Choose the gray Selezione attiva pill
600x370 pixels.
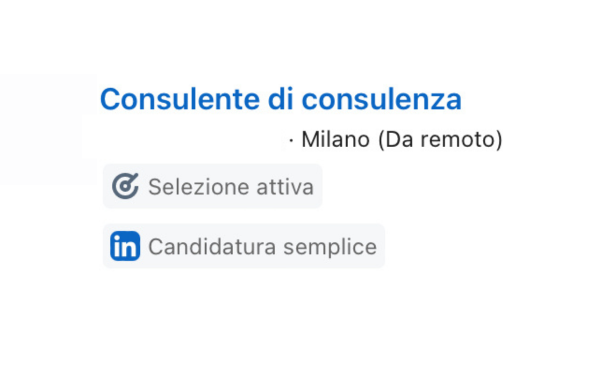[212, 186]
